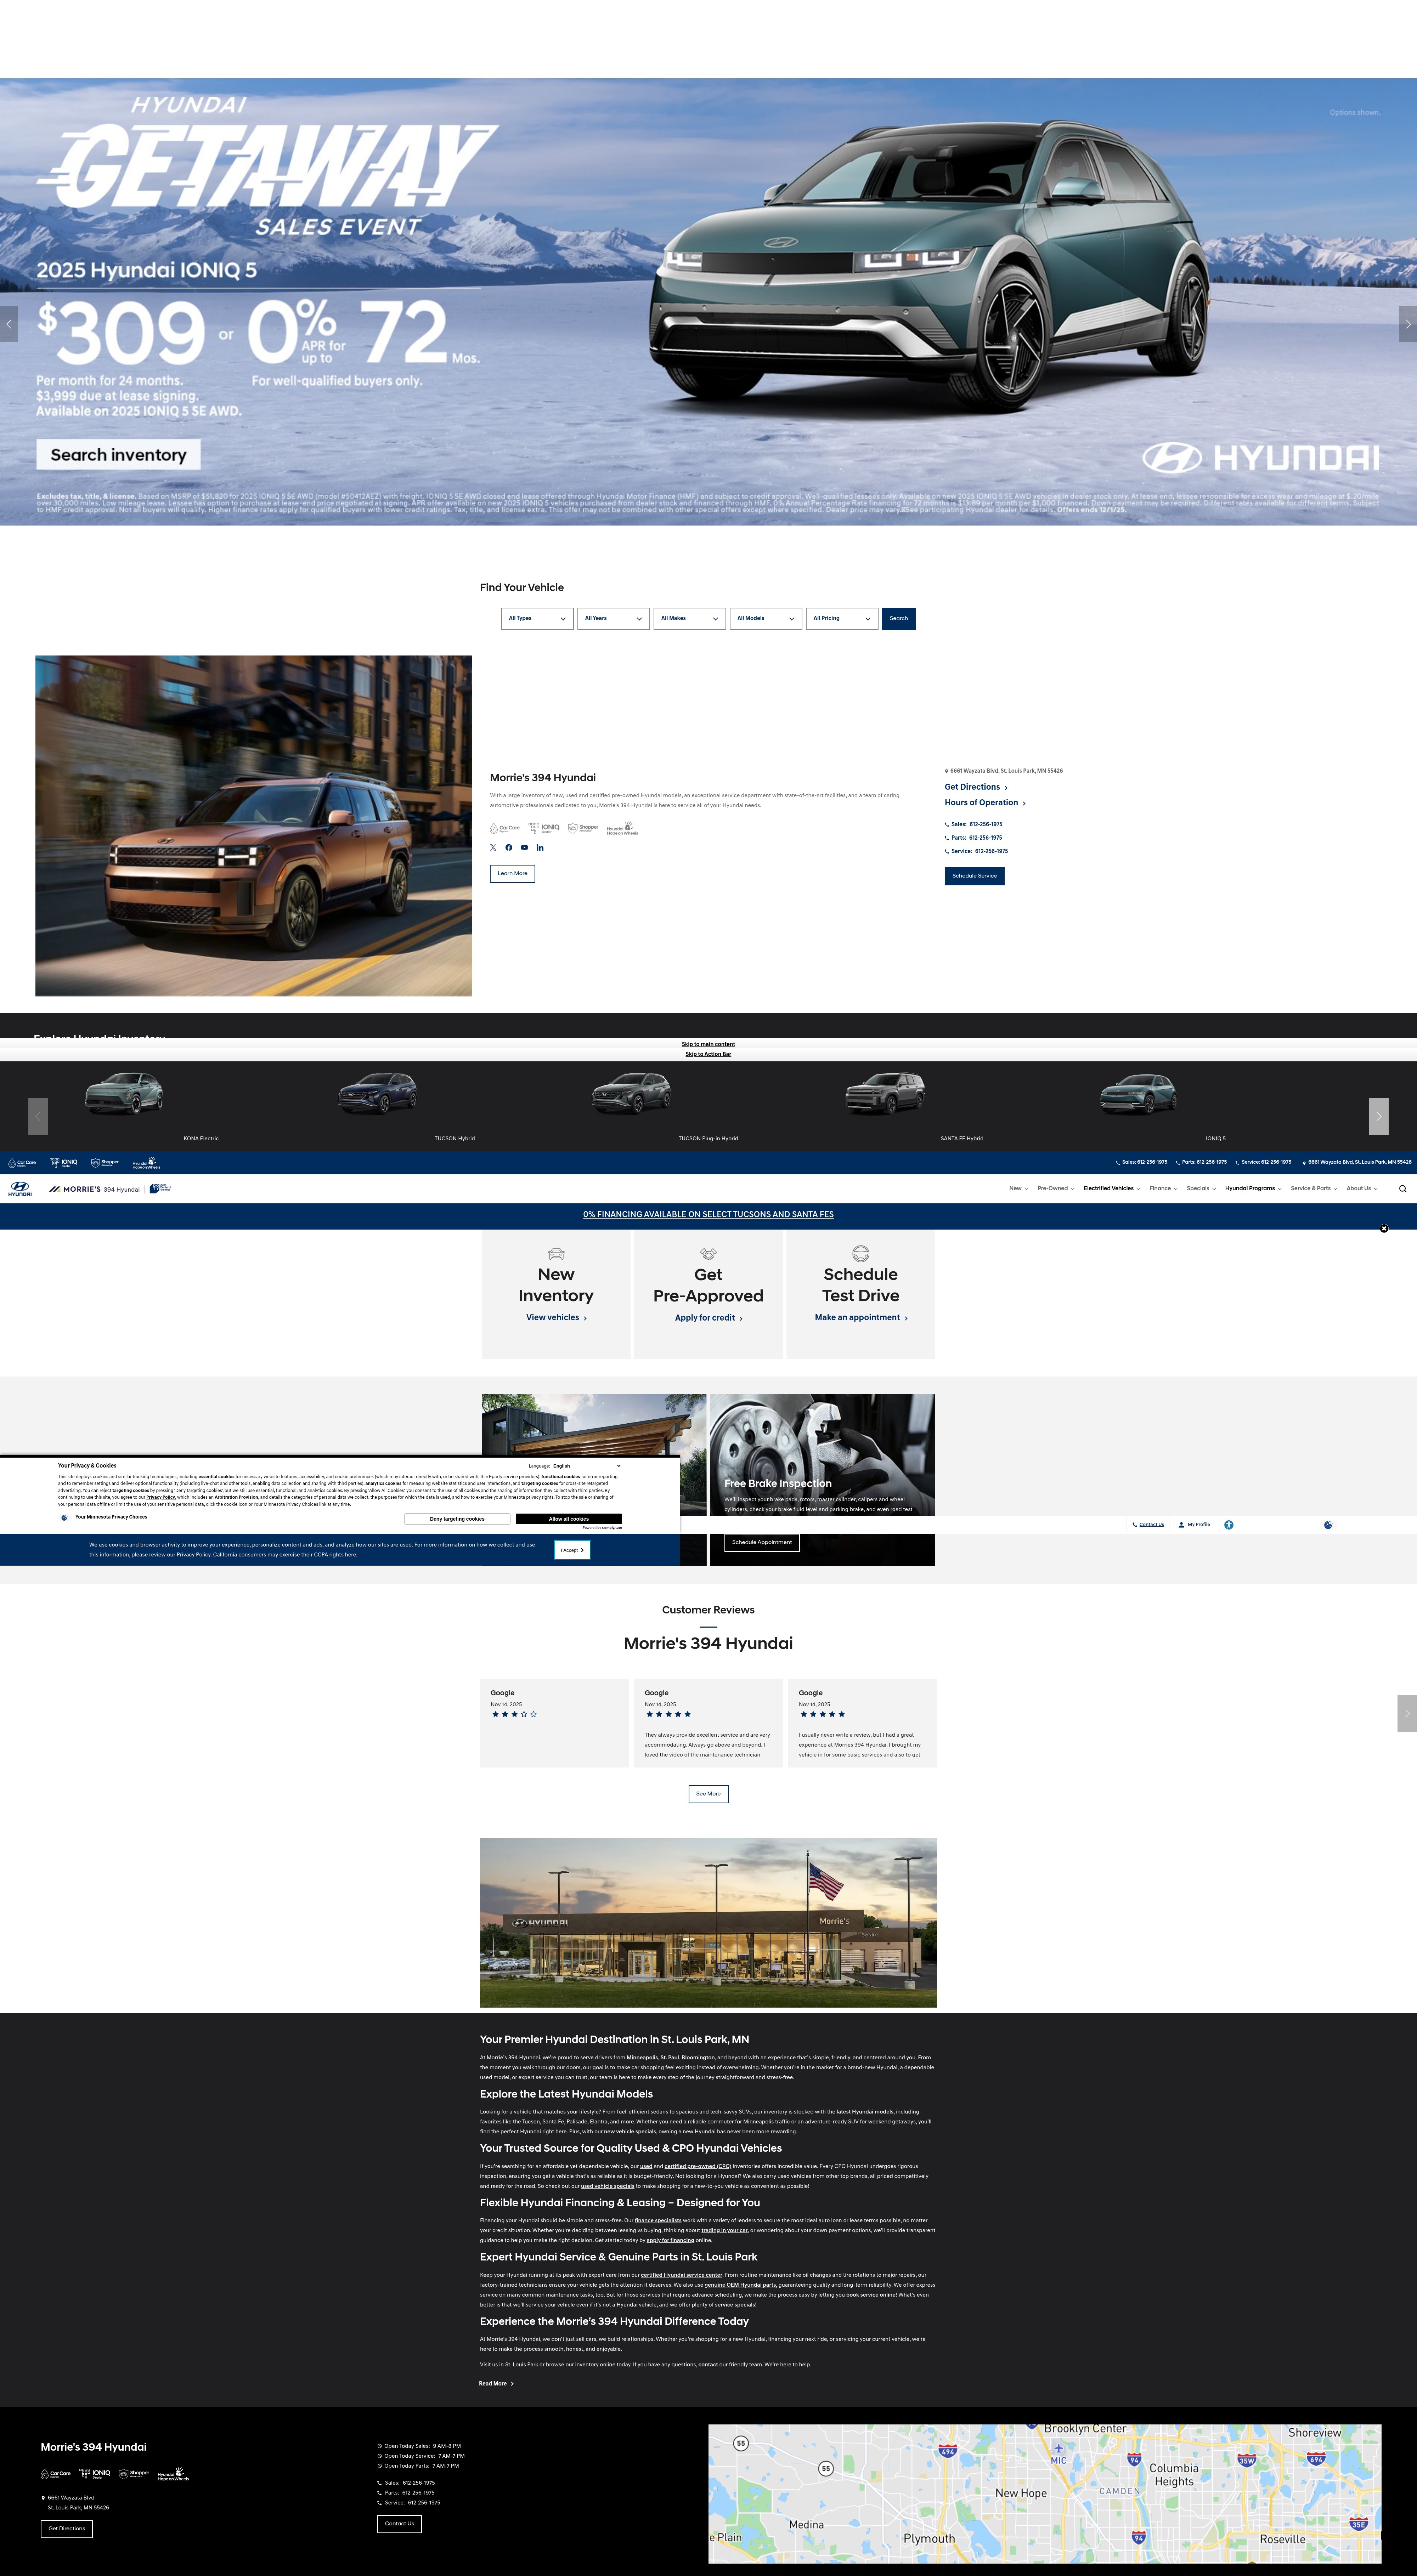Screen dimensions: 1417x2576
Task: Expand the New menu in navigation
Action: coord(1018,1189)
